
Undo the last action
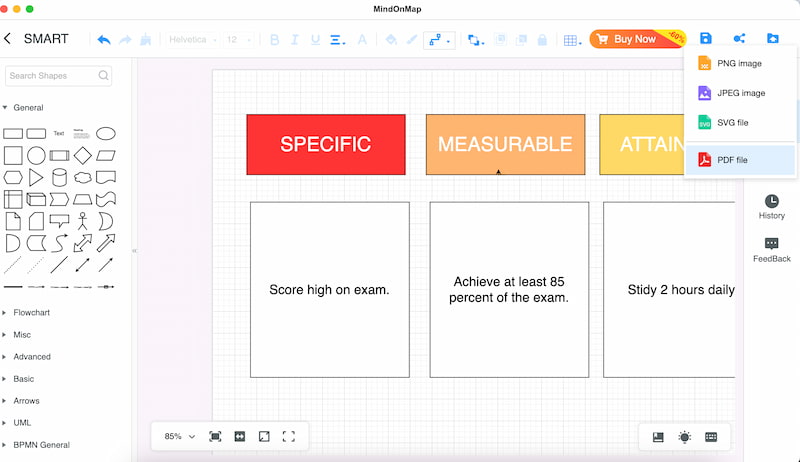(104, 39)
